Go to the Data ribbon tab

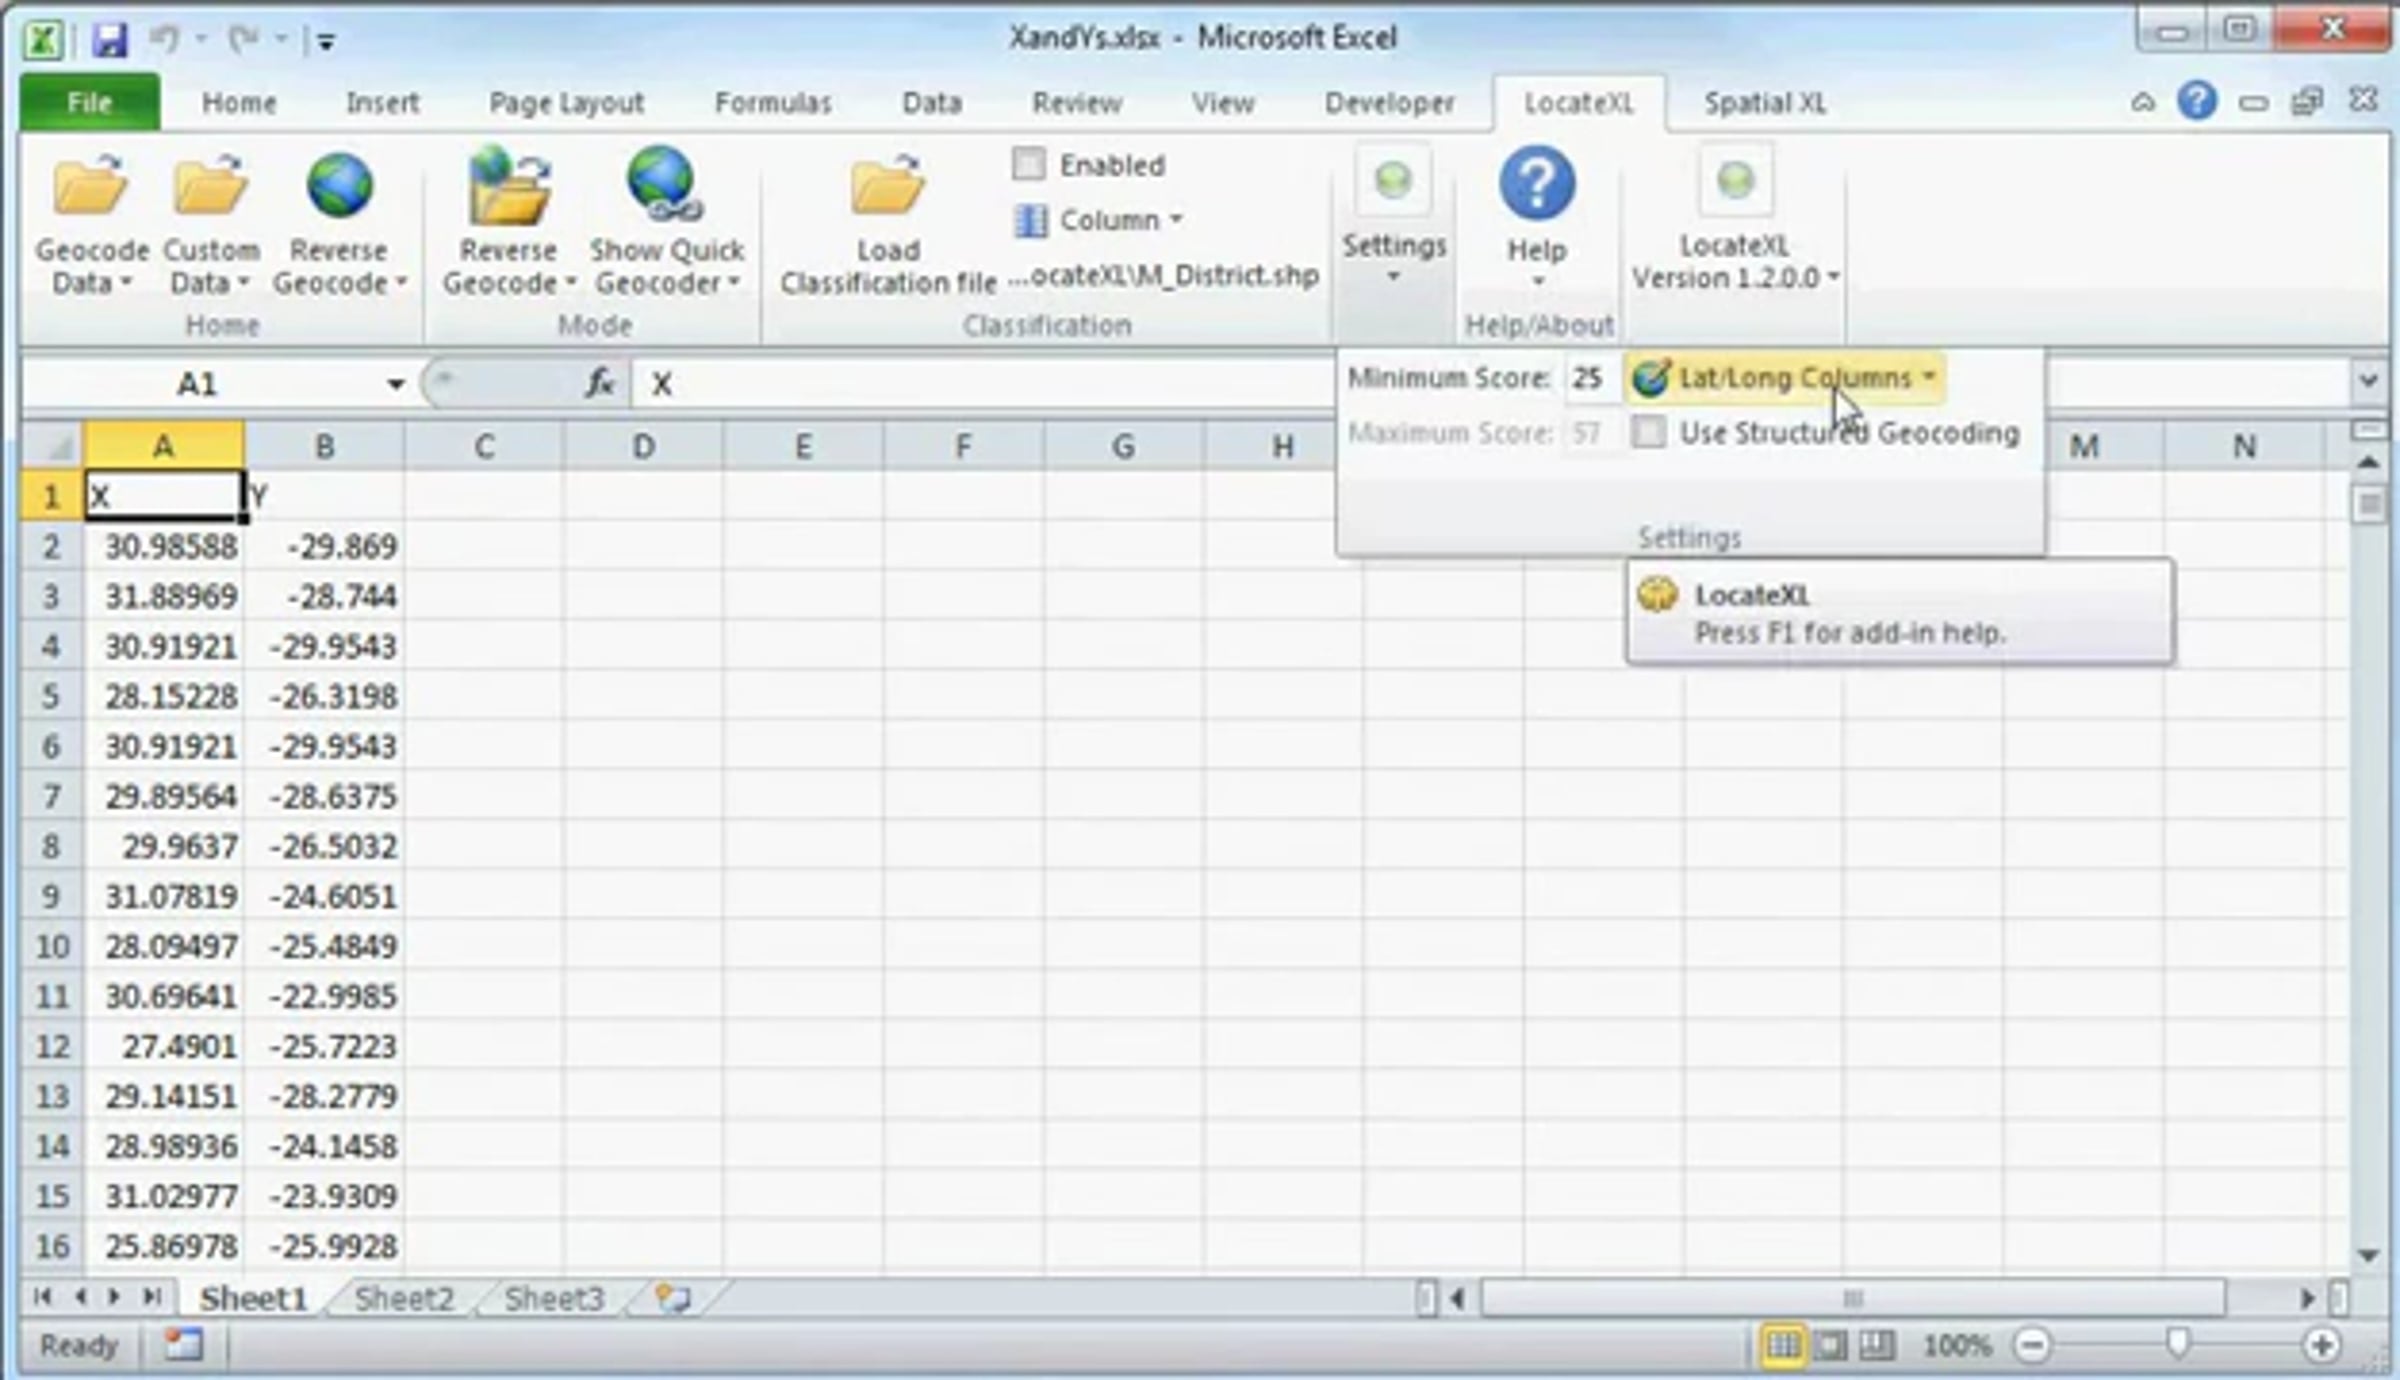932,103
